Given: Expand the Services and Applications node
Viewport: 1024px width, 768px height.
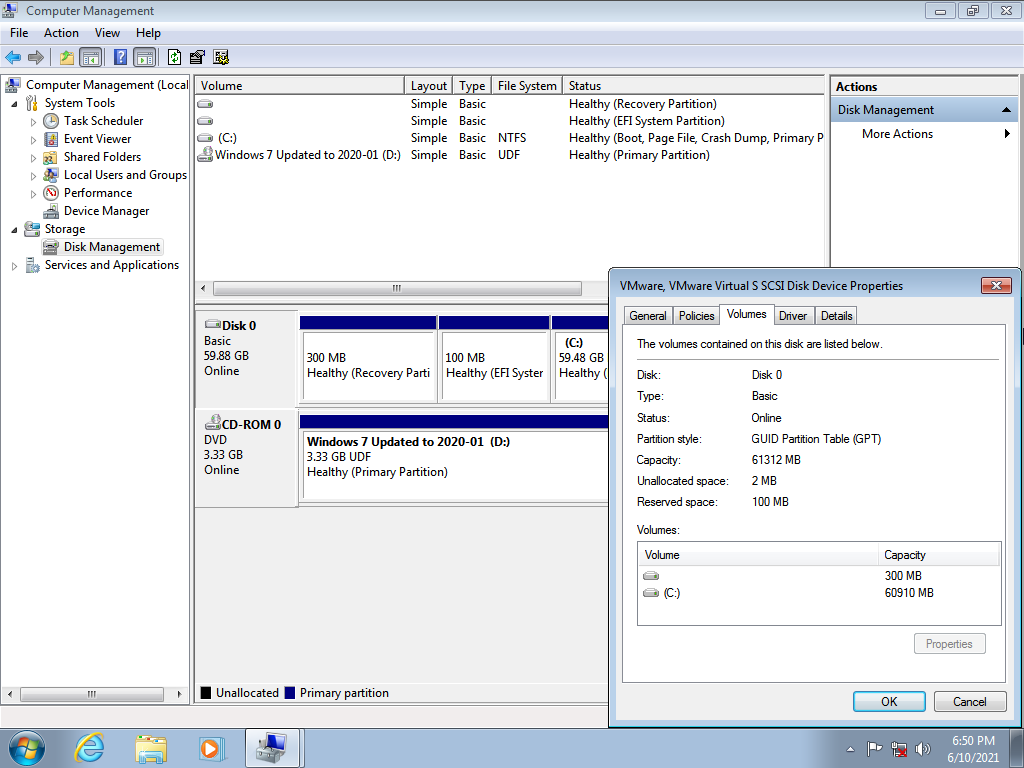Looking at the screenshot, I should pos(15,266).
